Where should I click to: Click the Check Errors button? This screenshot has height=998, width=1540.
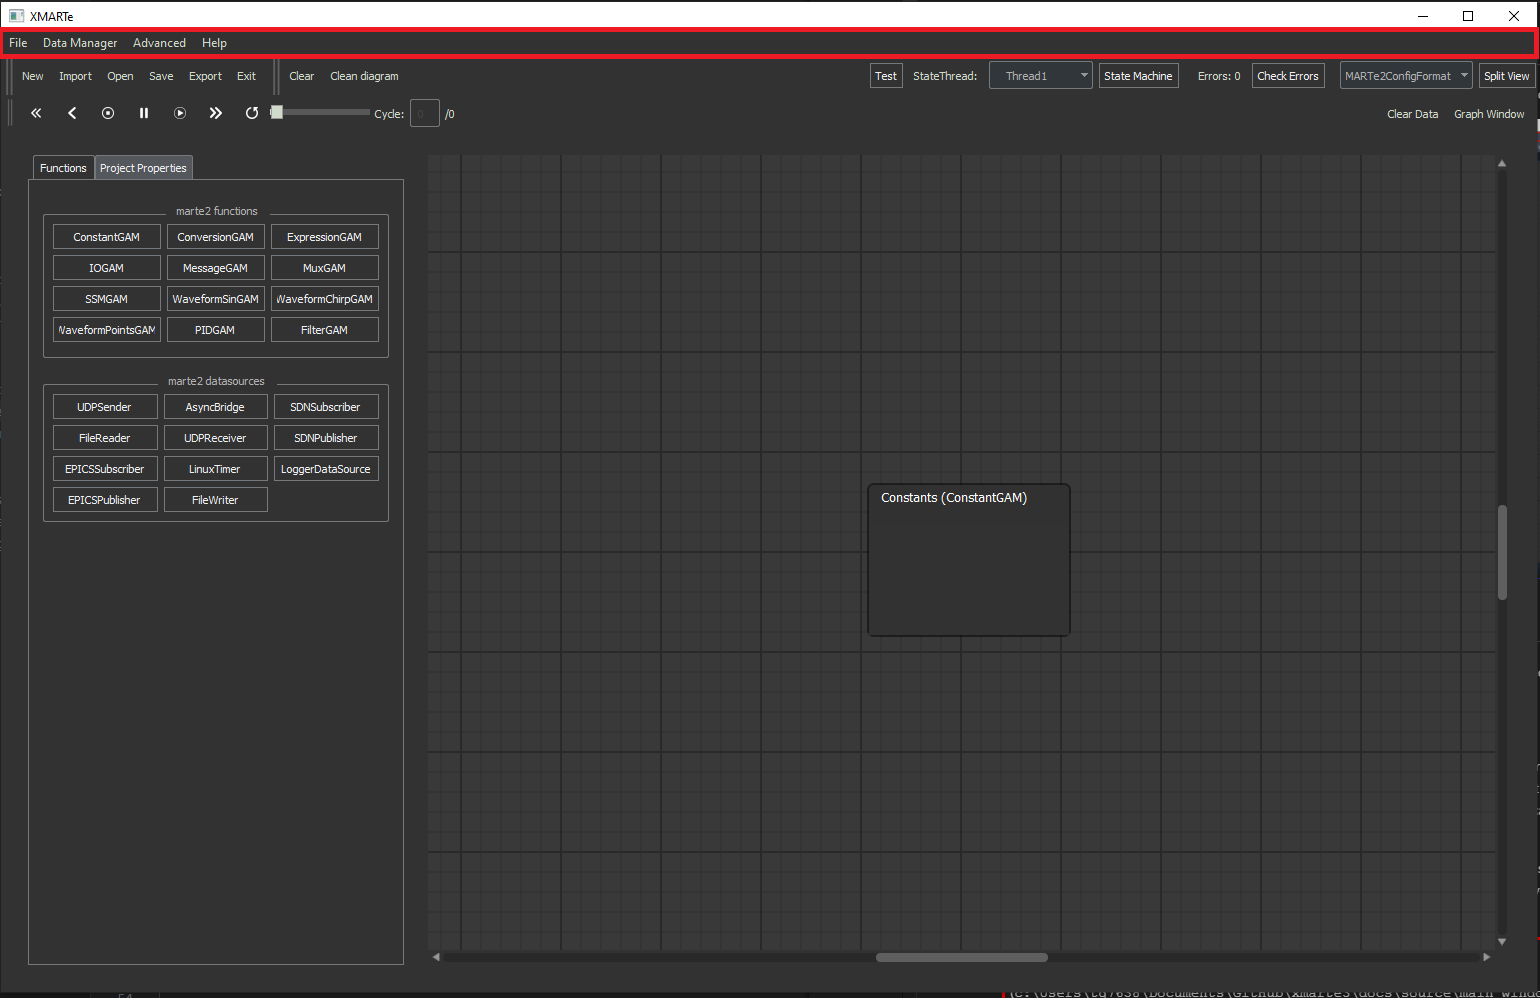point(1287,76)
